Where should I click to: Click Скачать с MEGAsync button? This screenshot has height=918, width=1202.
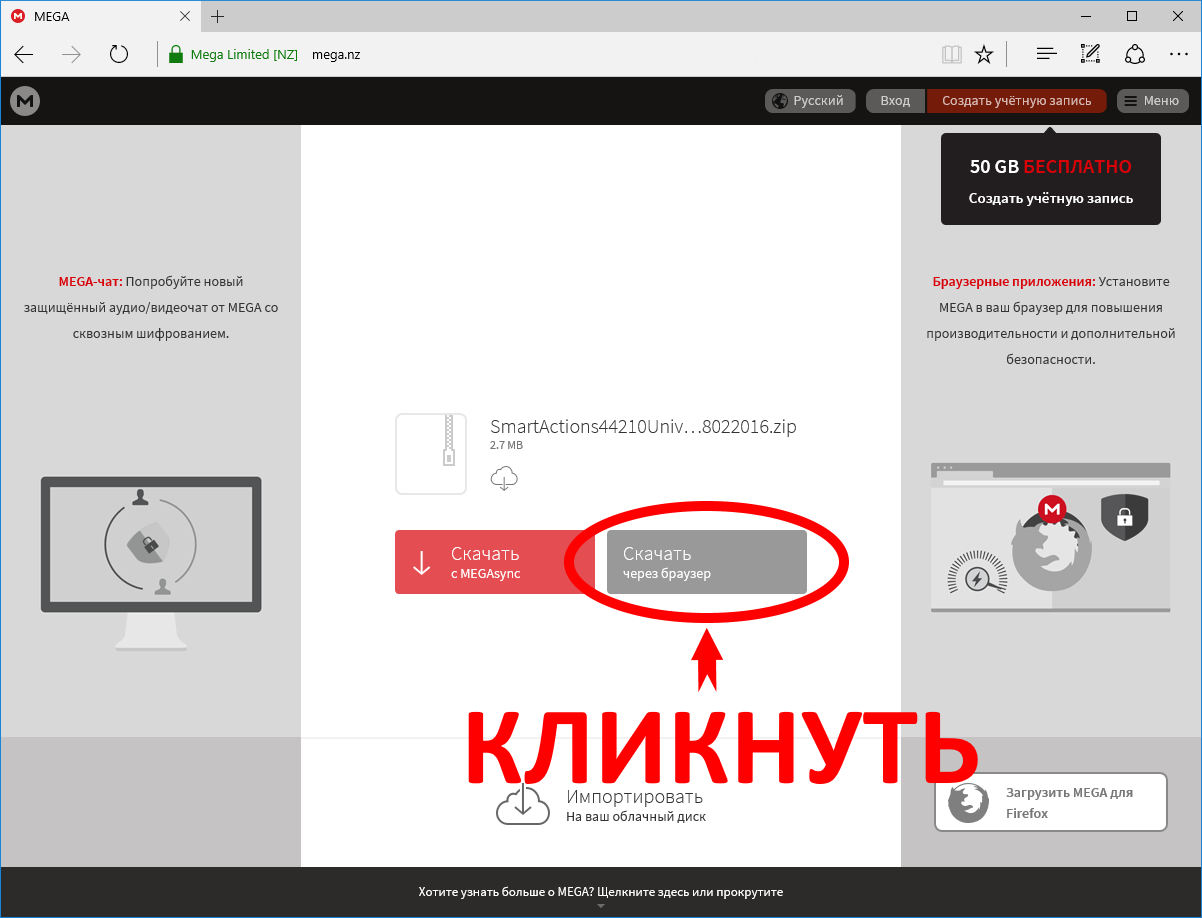tap(495, 562)
